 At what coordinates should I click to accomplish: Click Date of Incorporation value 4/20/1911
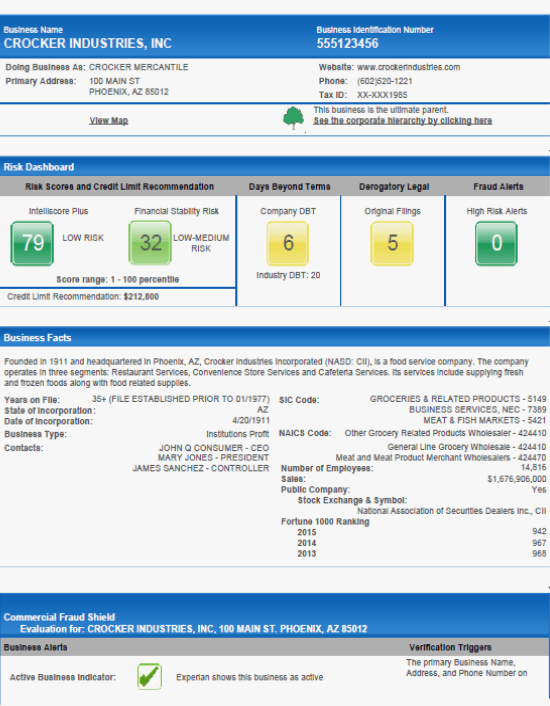pyautogui.click(x=251, y=421)
